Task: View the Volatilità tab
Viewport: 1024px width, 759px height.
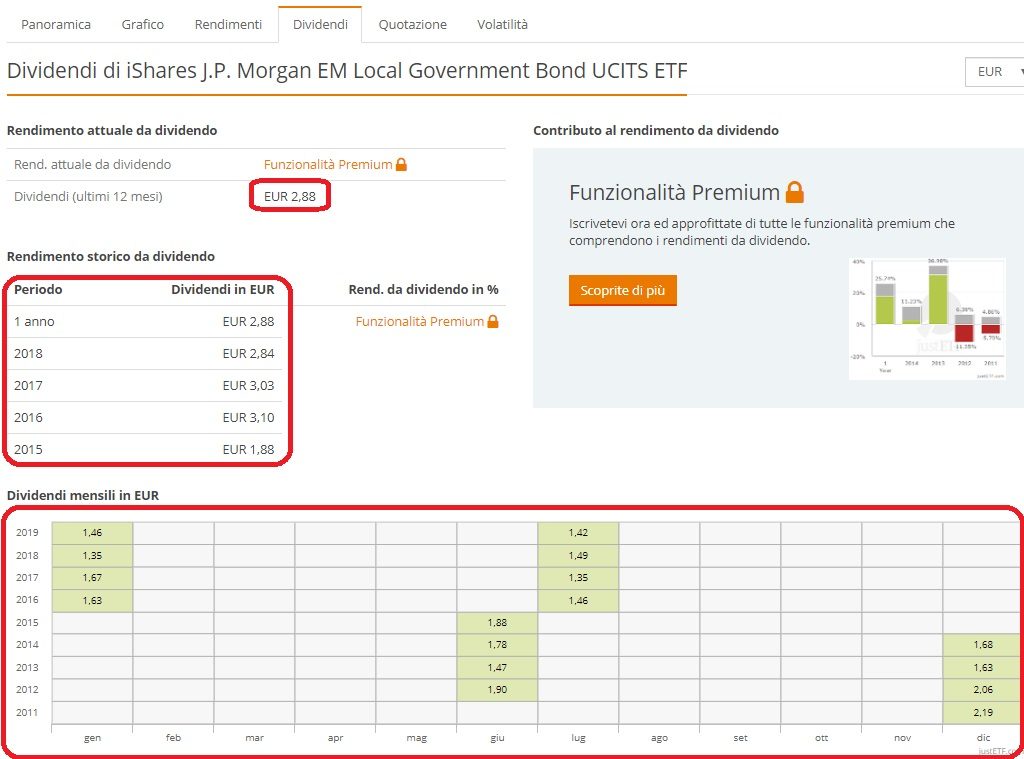Action: (502, 24)
